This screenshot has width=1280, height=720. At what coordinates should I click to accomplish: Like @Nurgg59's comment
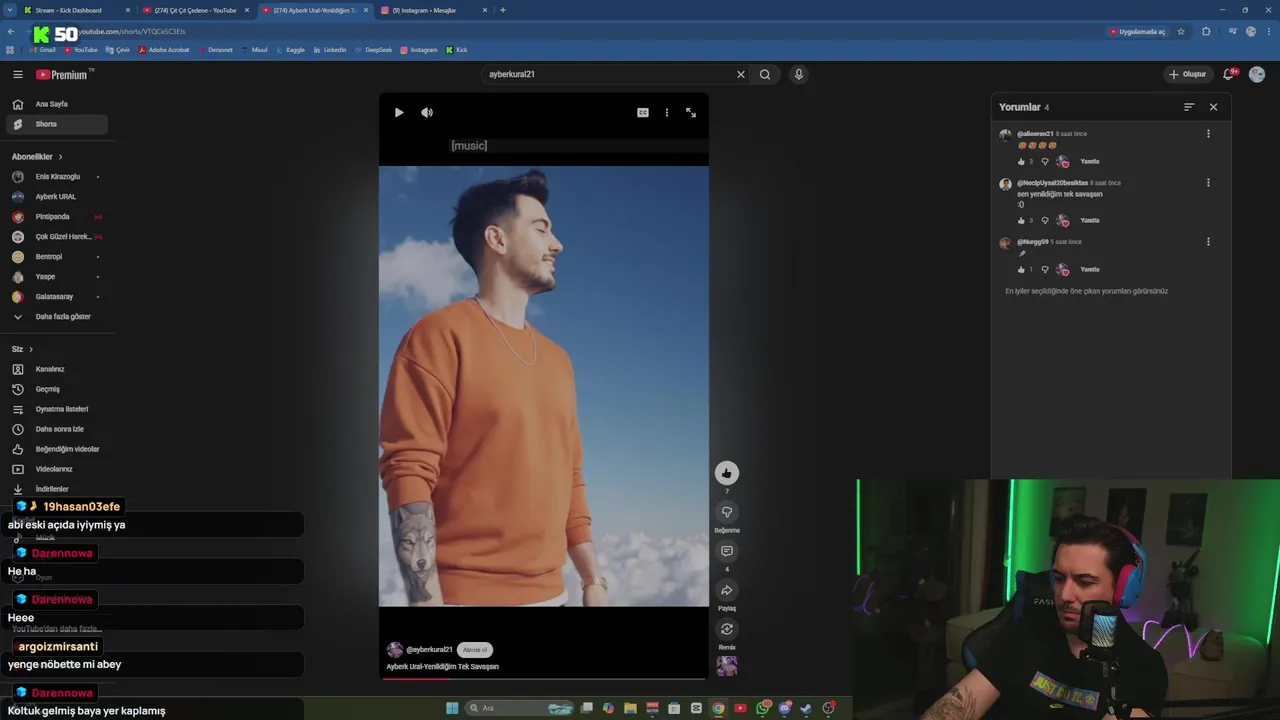click(1021, 270)
